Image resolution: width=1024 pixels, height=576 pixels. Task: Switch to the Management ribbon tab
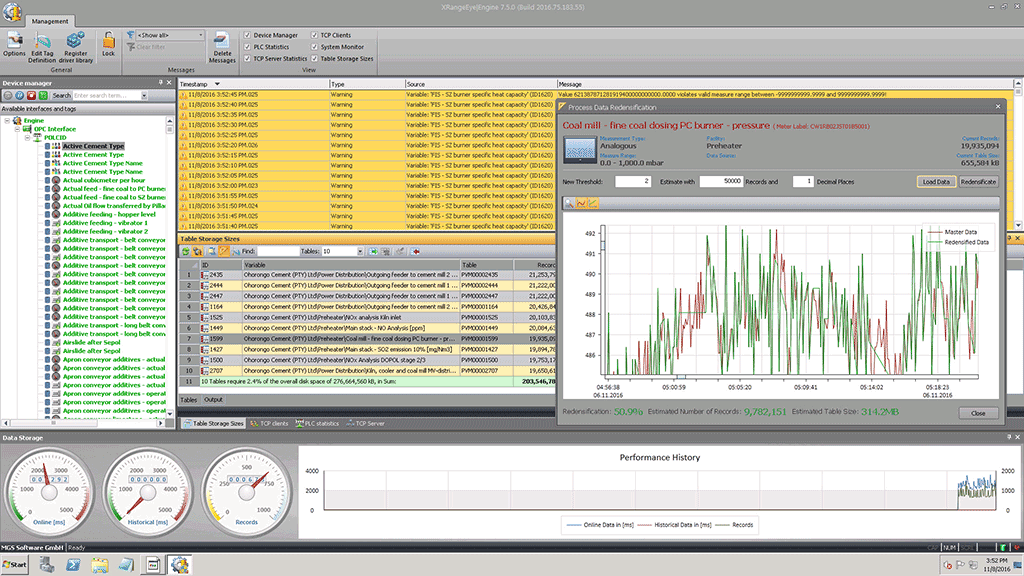click(x=50, y=21)
